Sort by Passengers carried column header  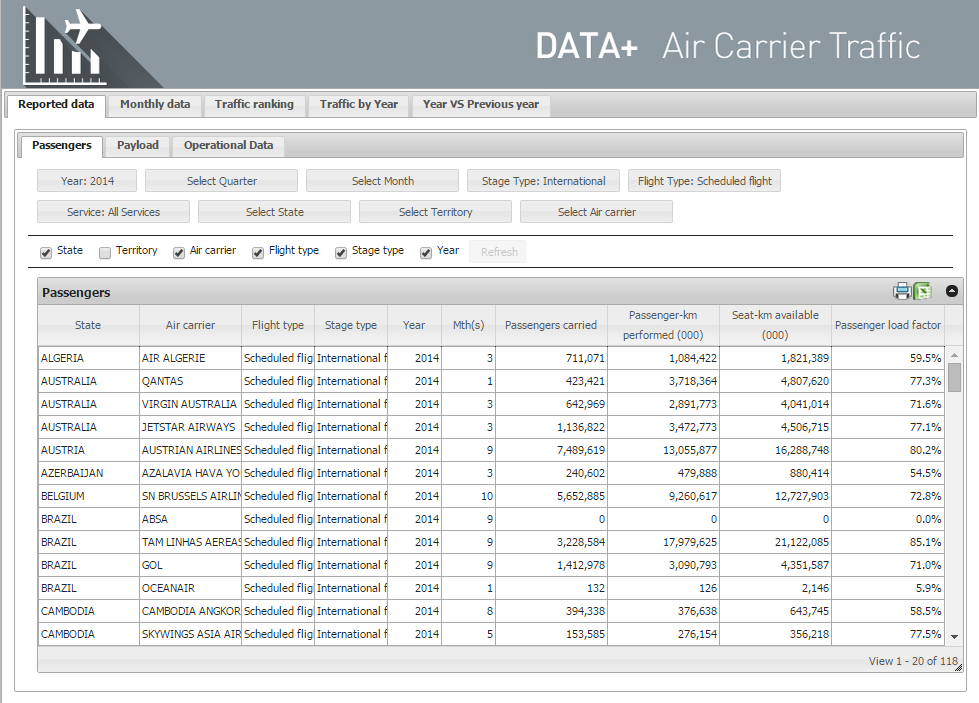(x=551, y=325)
